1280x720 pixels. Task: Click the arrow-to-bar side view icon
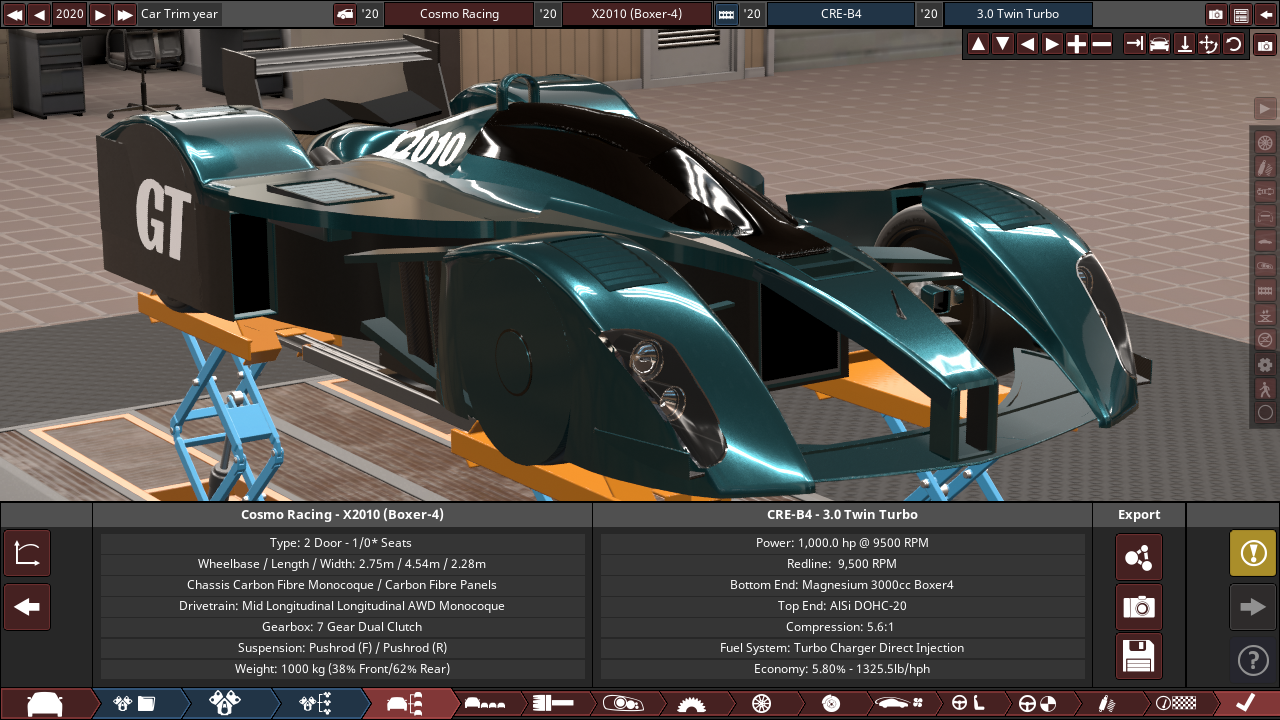(x=1134, y=44)
